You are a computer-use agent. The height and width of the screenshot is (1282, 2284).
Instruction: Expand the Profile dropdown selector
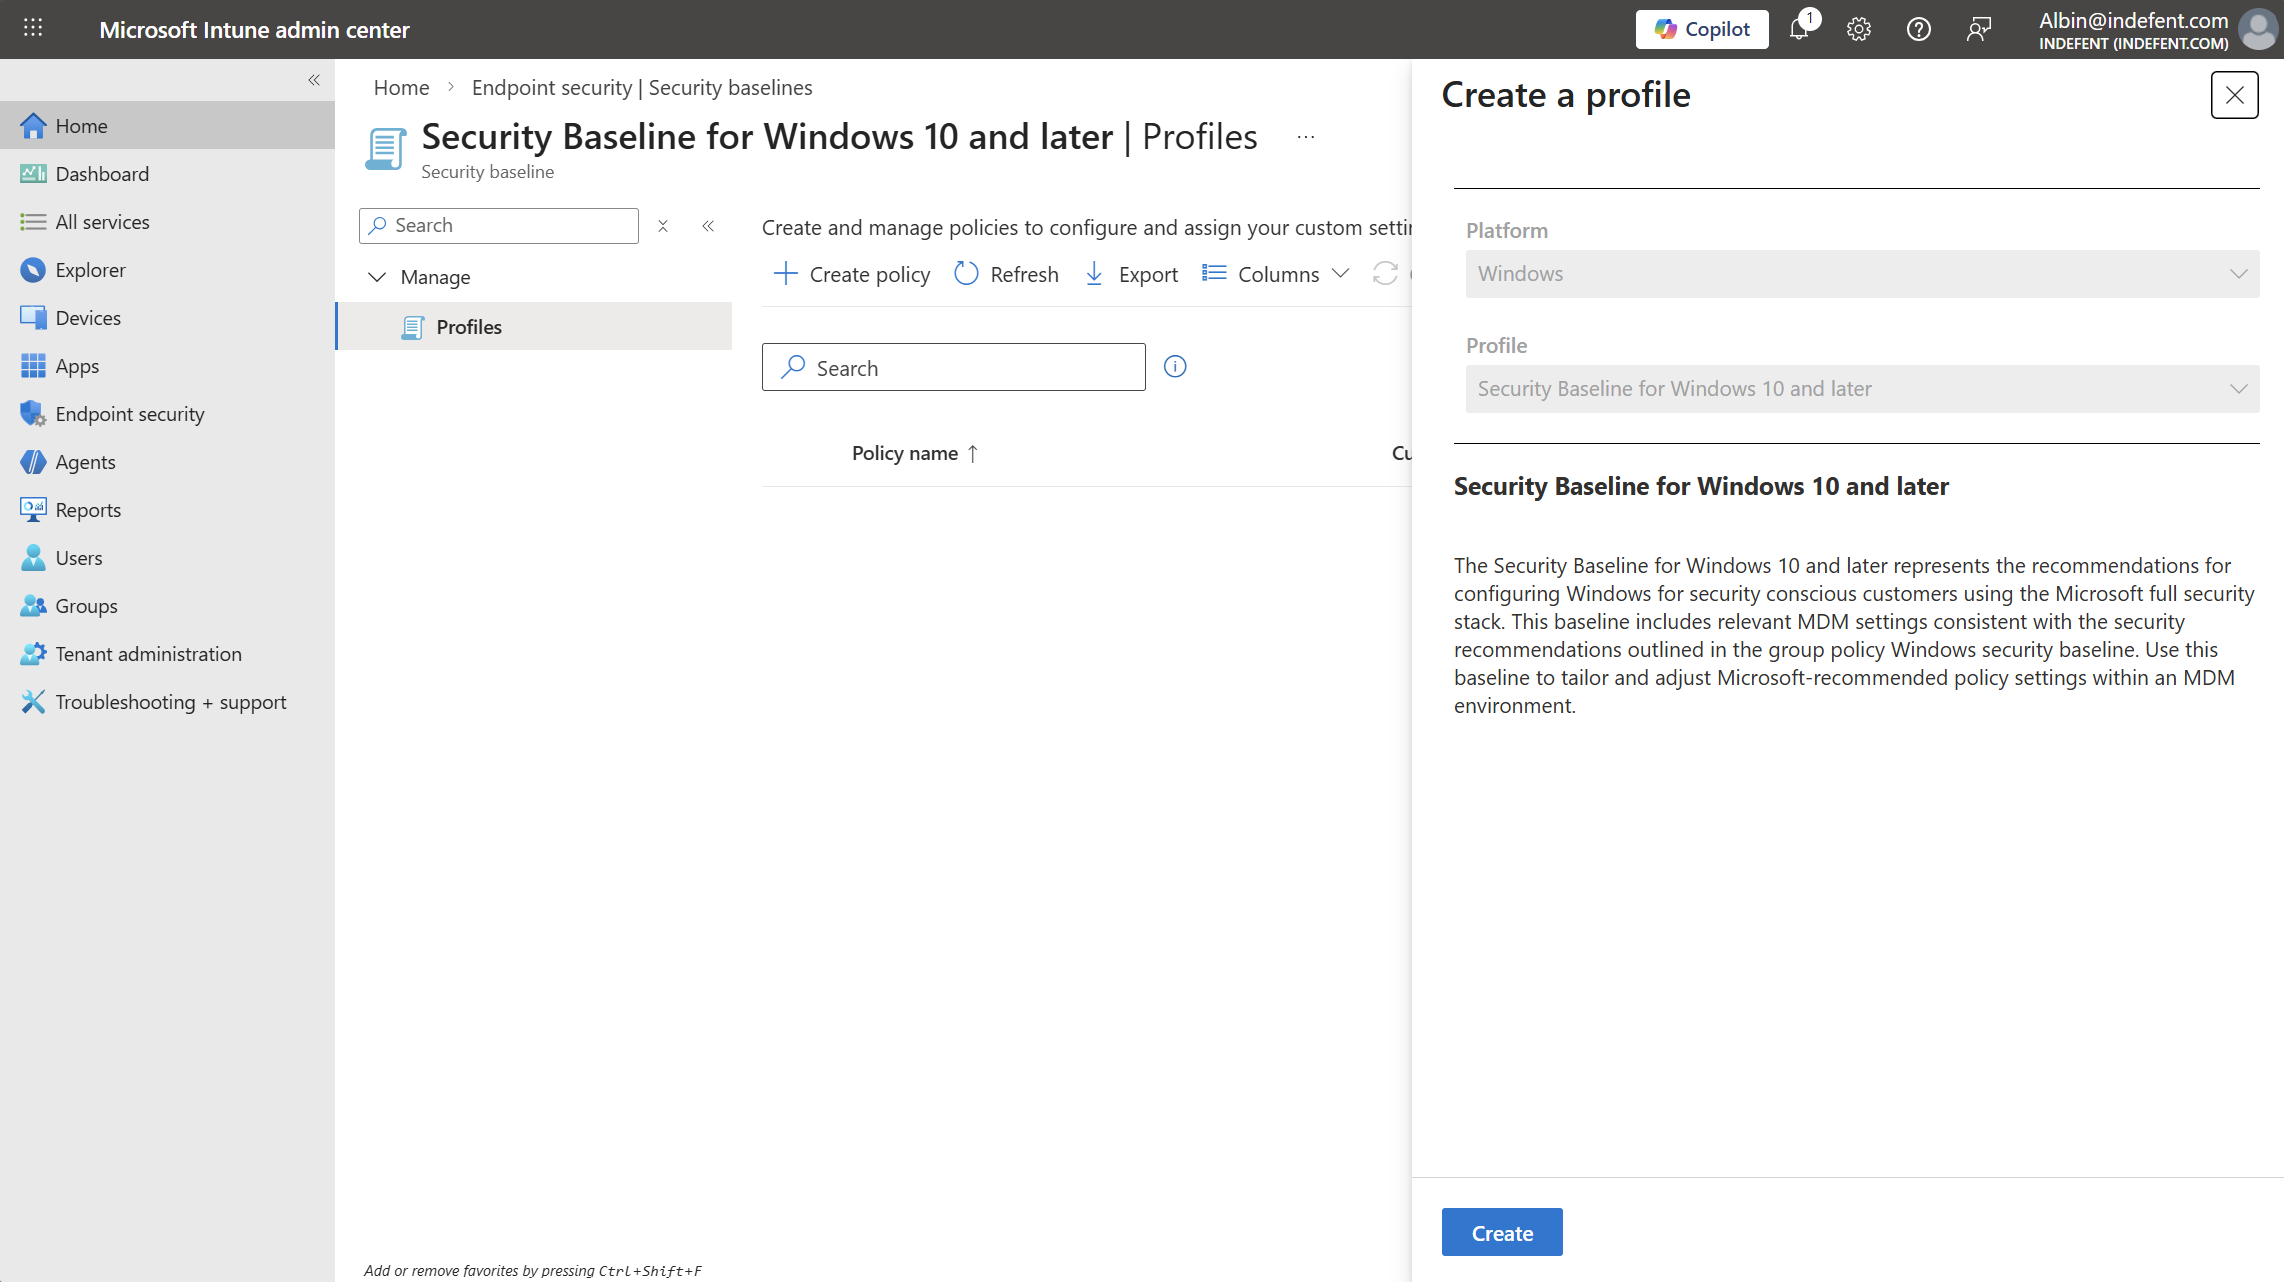click(x=1861, y=389)
